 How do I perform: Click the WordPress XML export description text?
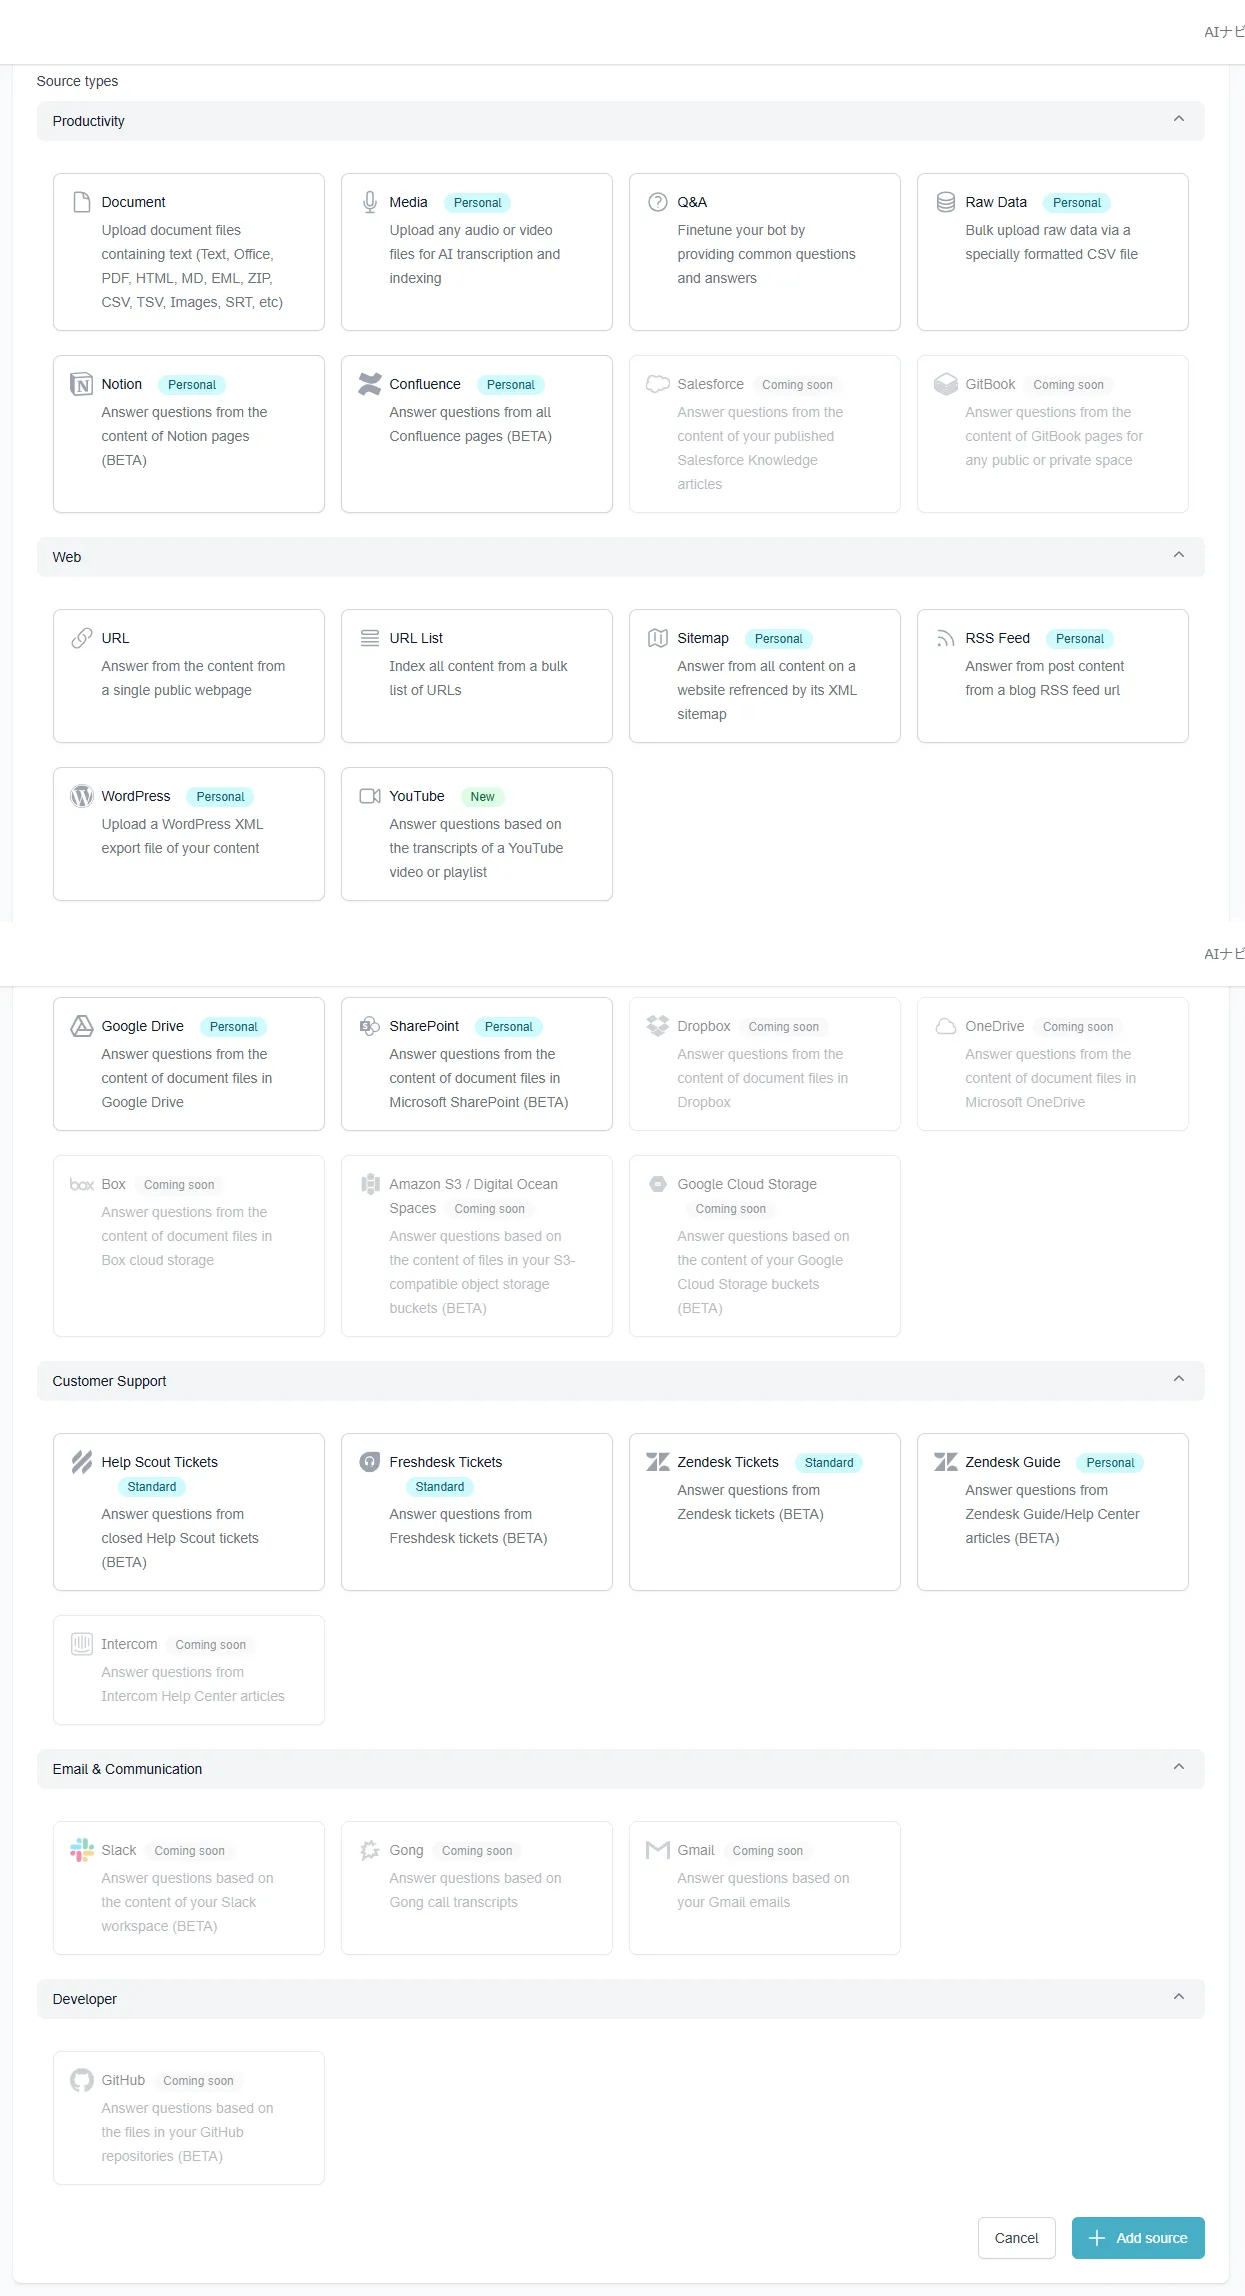click(182, 836)
